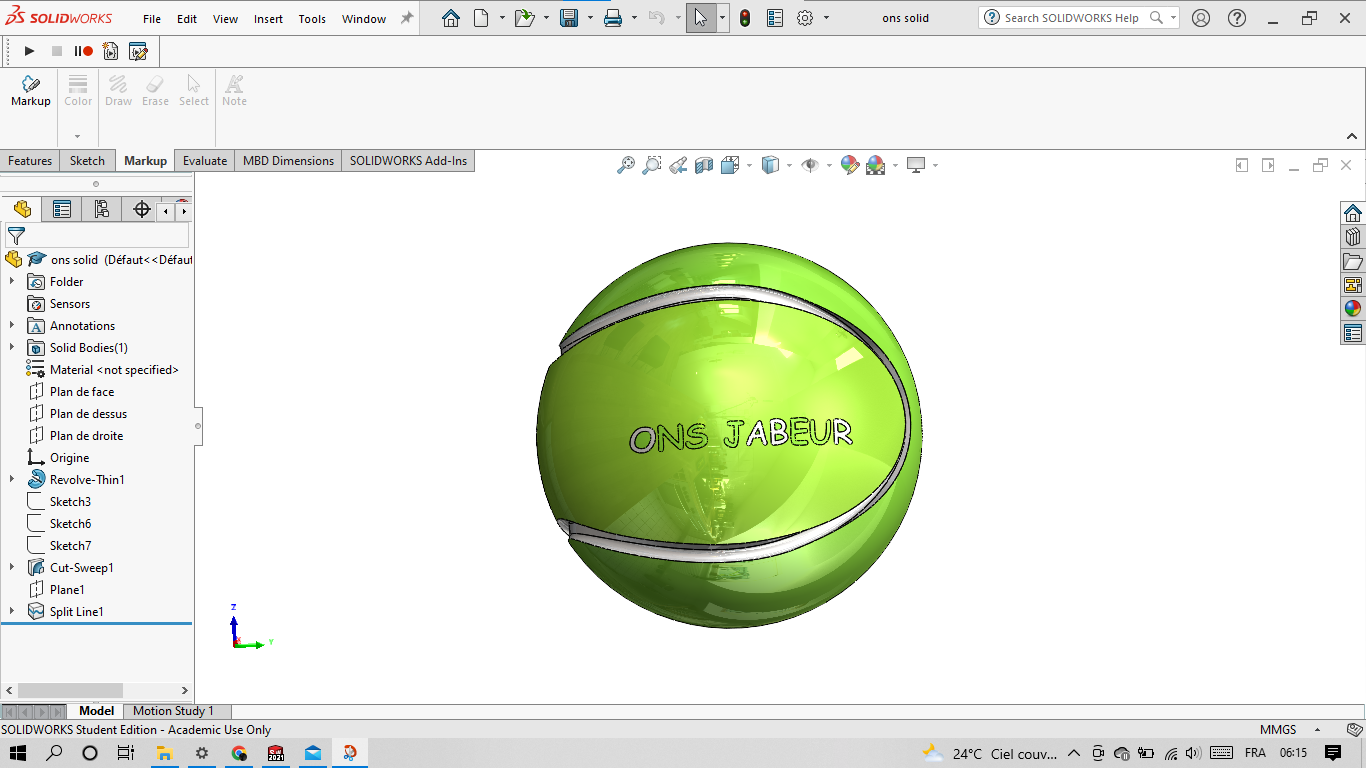Screen dimensions: 1366x768
Task: Expand the Solid Bodies(1) tree node
Action: coord(12,348)
